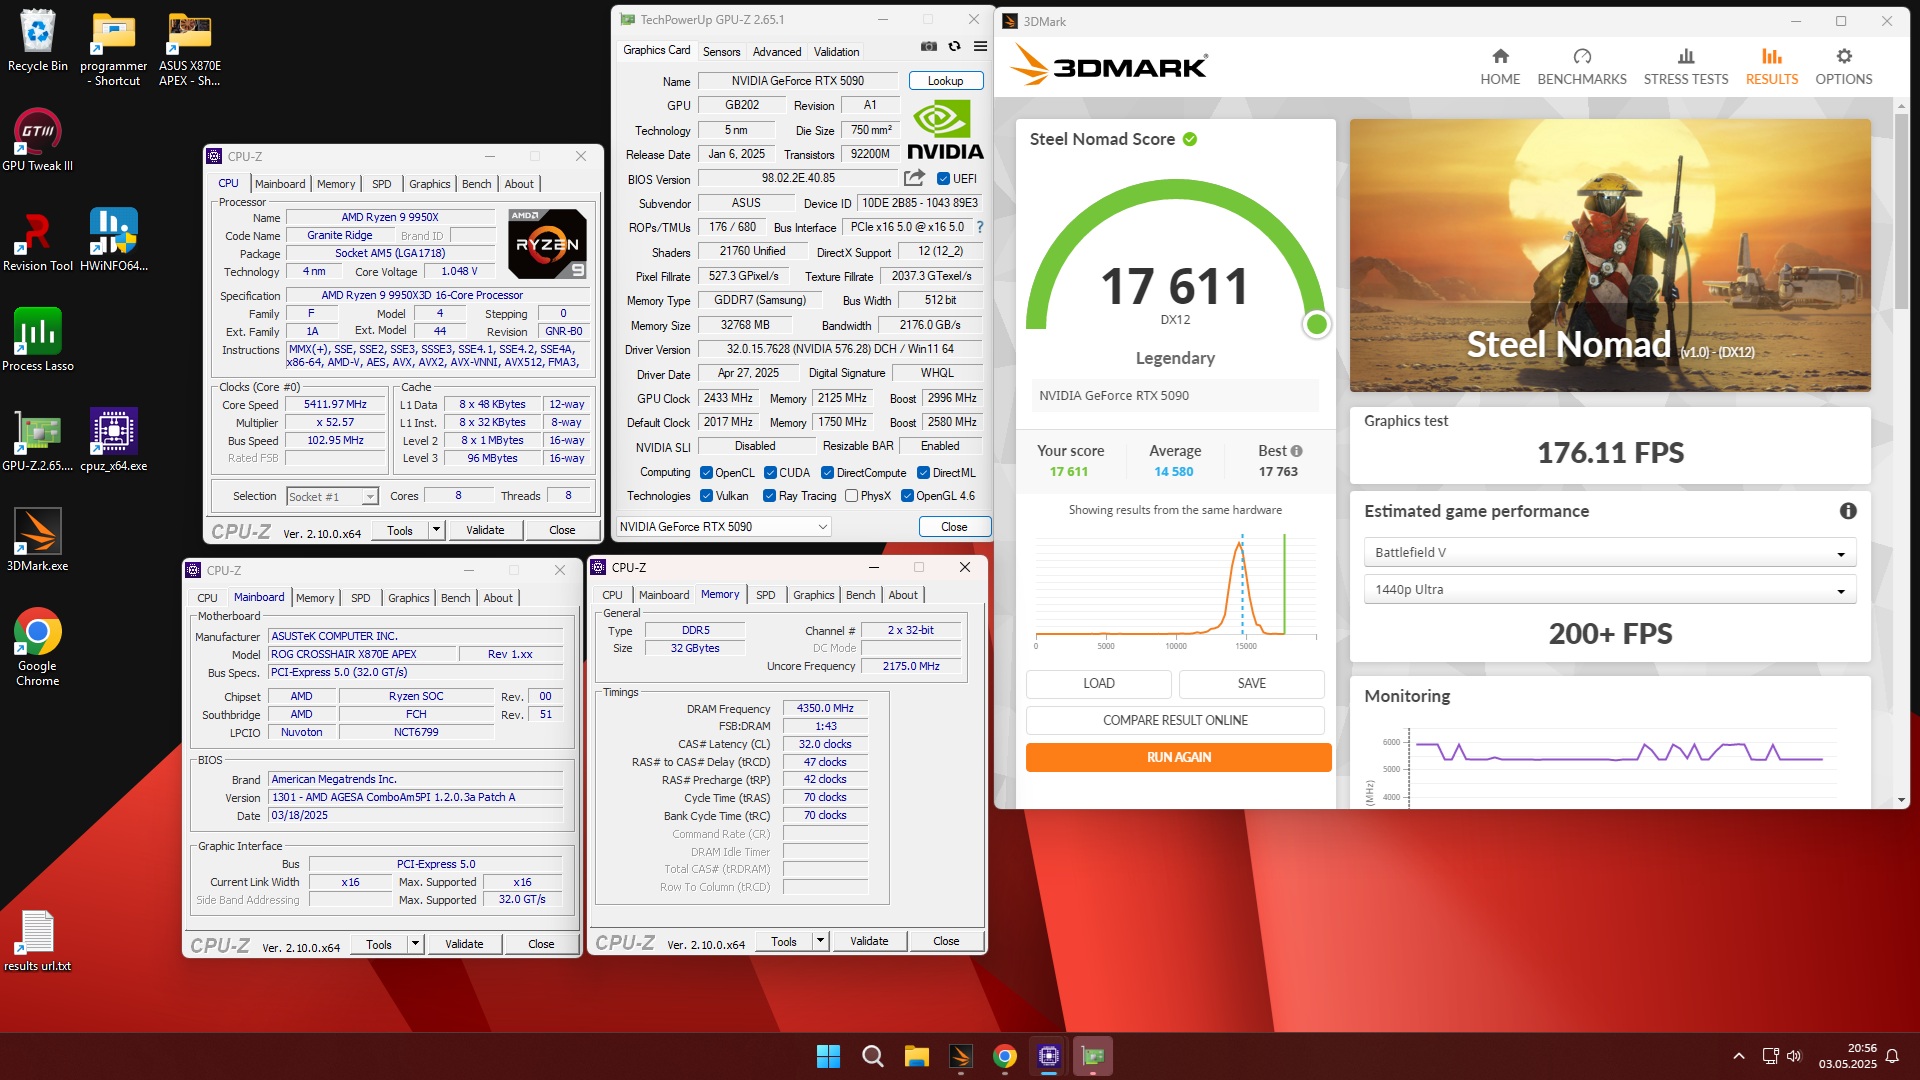The height and width of the screenshot is (1080, 1920).
Task: Go to 3DMark HOME icon
Action: pyautogui.click(x=1500, y=67)
